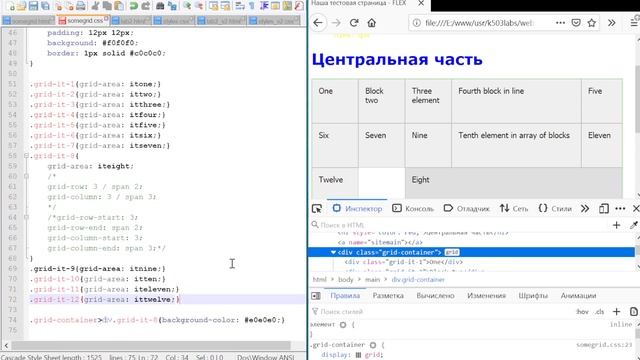Click the 'Eight' grid cell on the page

(514, 183)
